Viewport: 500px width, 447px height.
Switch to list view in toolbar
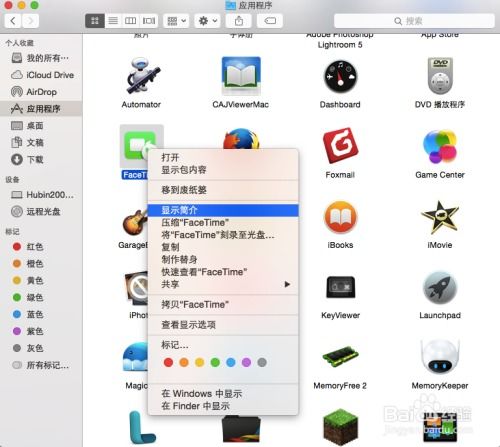click(113, 21)
